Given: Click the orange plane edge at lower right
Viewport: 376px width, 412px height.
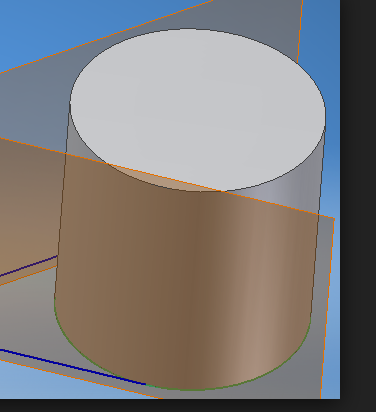Looking at the screenshot, I should [327, 308].
